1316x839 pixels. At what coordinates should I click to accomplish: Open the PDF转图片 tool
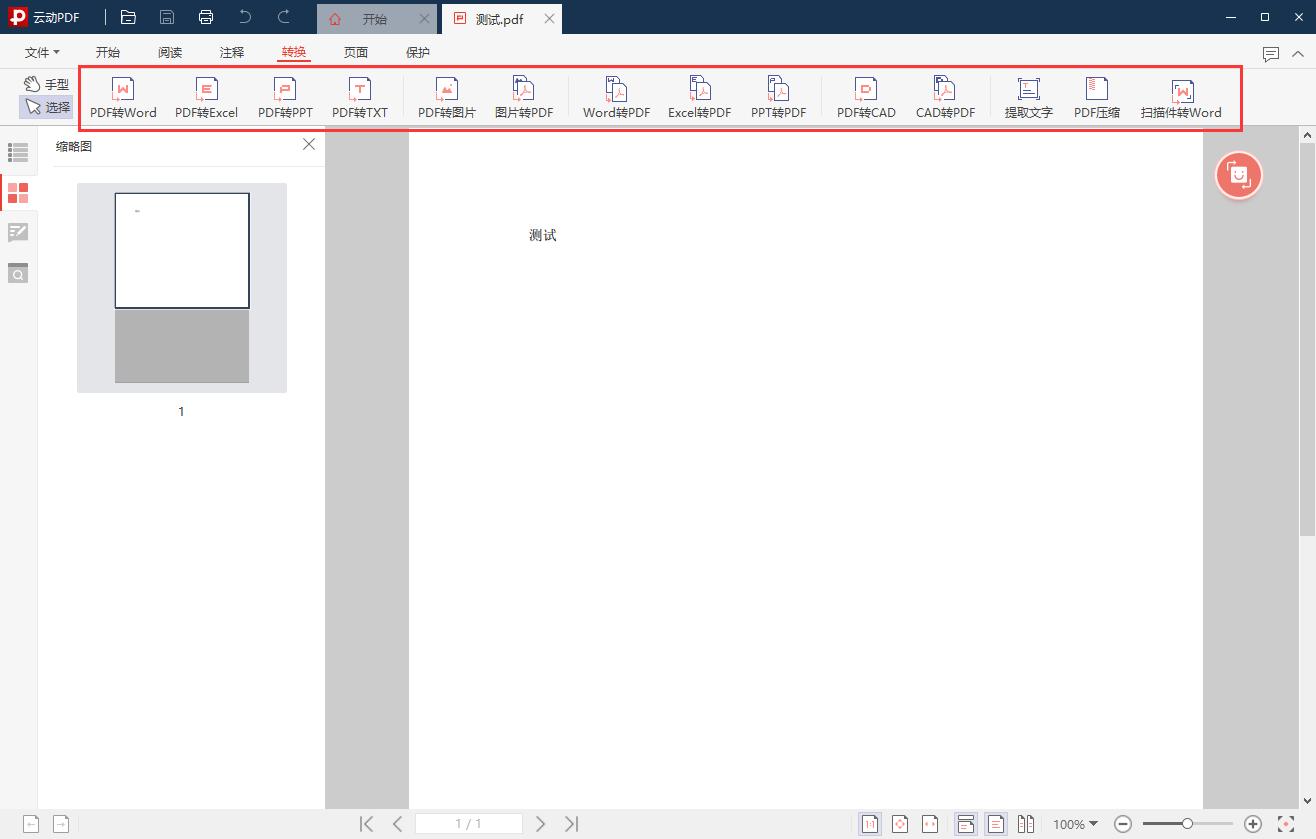pyautogui.click(x=447, y=99)
